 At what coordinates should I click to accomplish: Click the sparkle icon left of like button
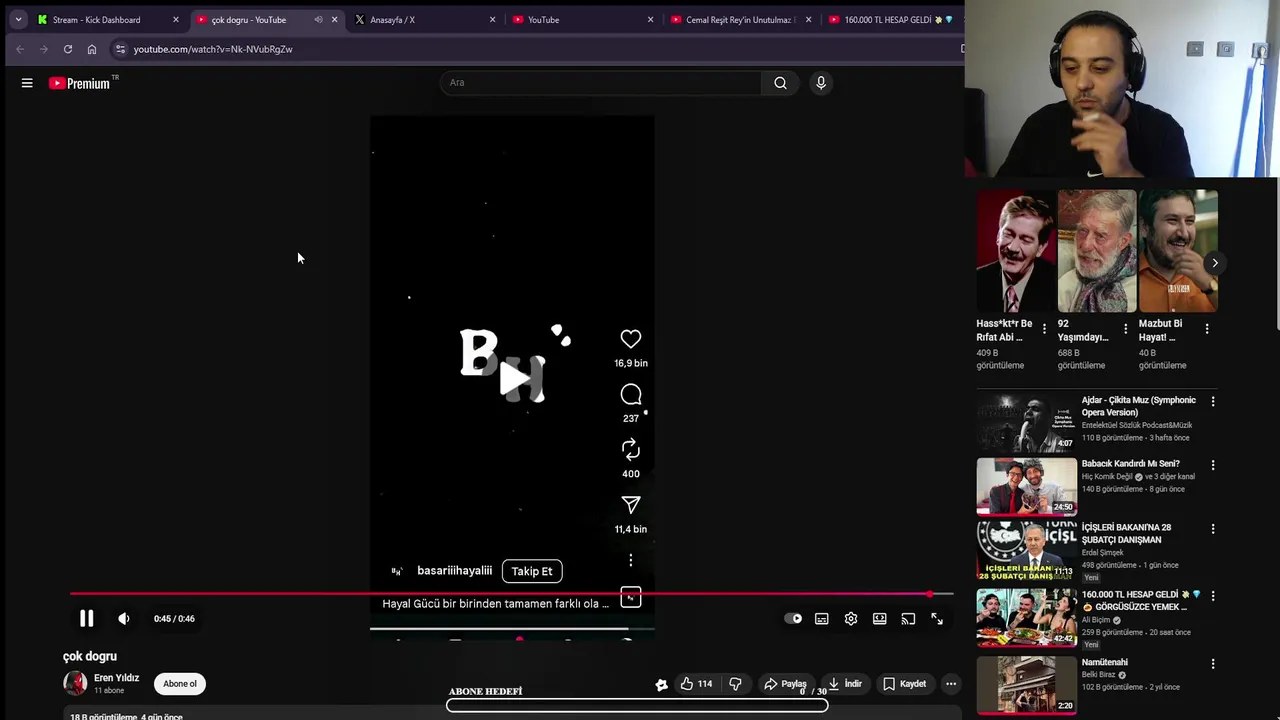click(661, 684)
